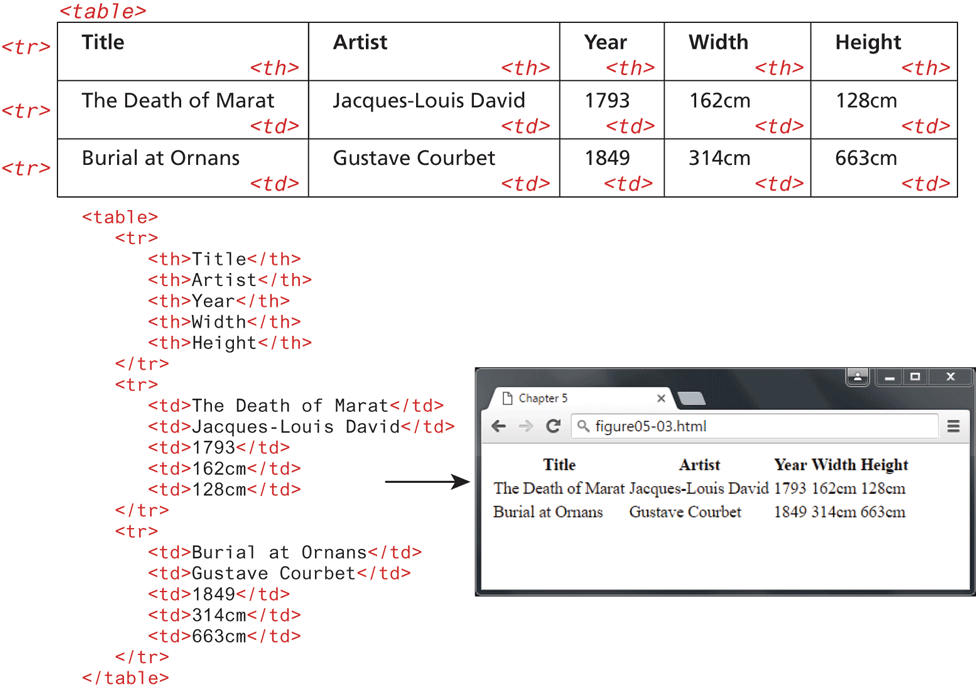Click the page icon on Chapter 5 tab
Image resolution: width=976 pixels, height=688 pixels.
tap(506, 398)
